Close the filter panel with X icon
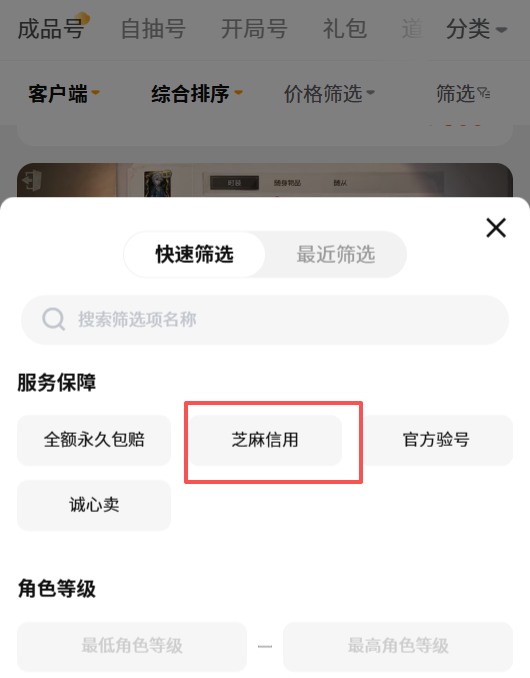Image resolution: width=530 pixels, height=678 pixels. click(496, 228)
